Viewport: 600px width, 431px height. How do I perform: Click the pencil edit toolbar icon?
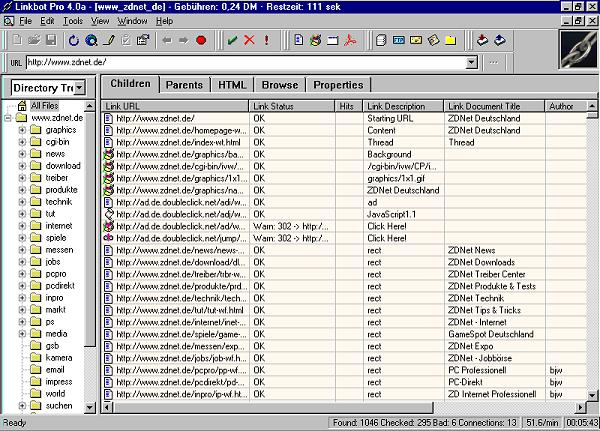[x=109, y=40]
